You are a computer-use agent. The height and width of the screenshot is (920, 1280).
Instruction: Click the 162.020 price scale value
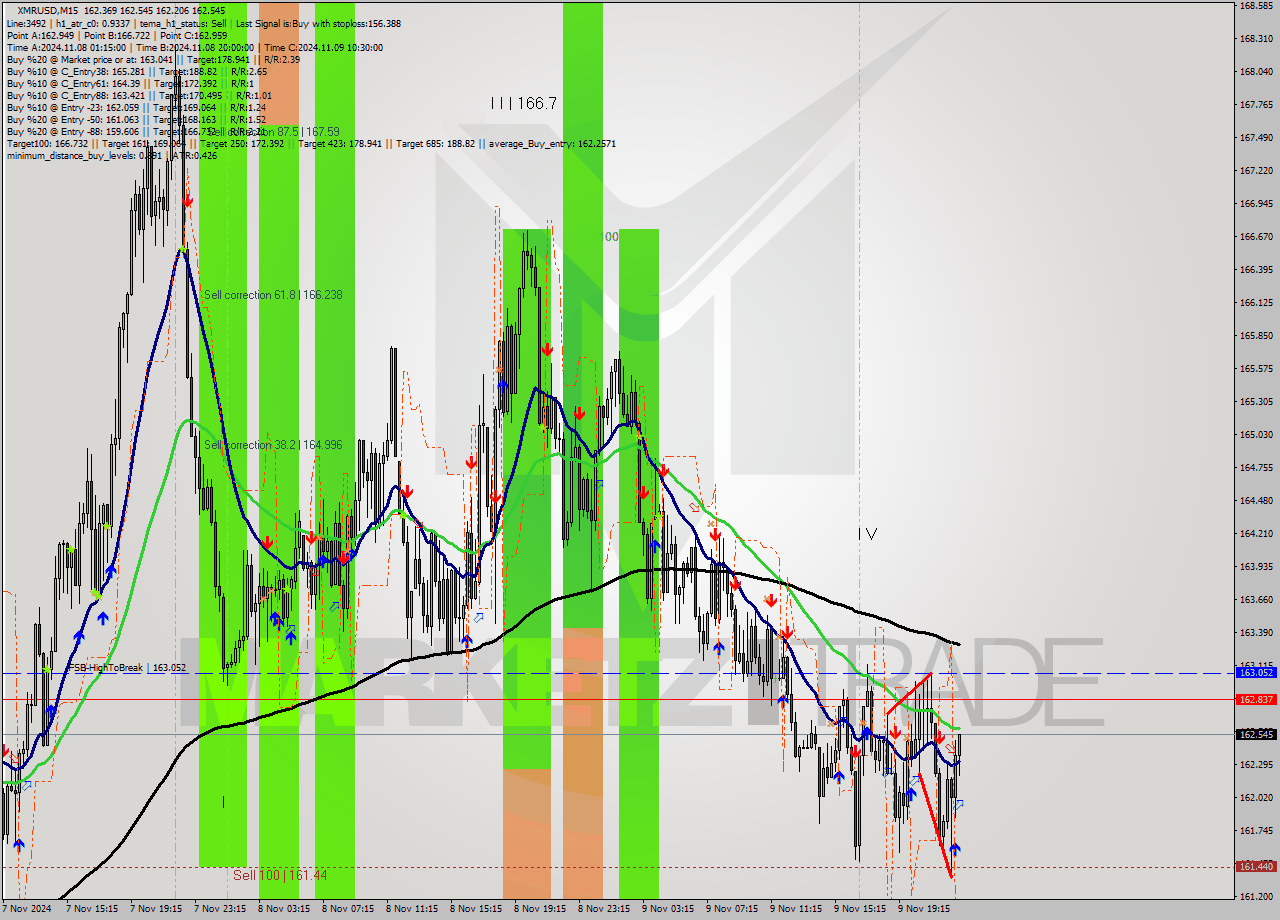(x=1255, y=798)
